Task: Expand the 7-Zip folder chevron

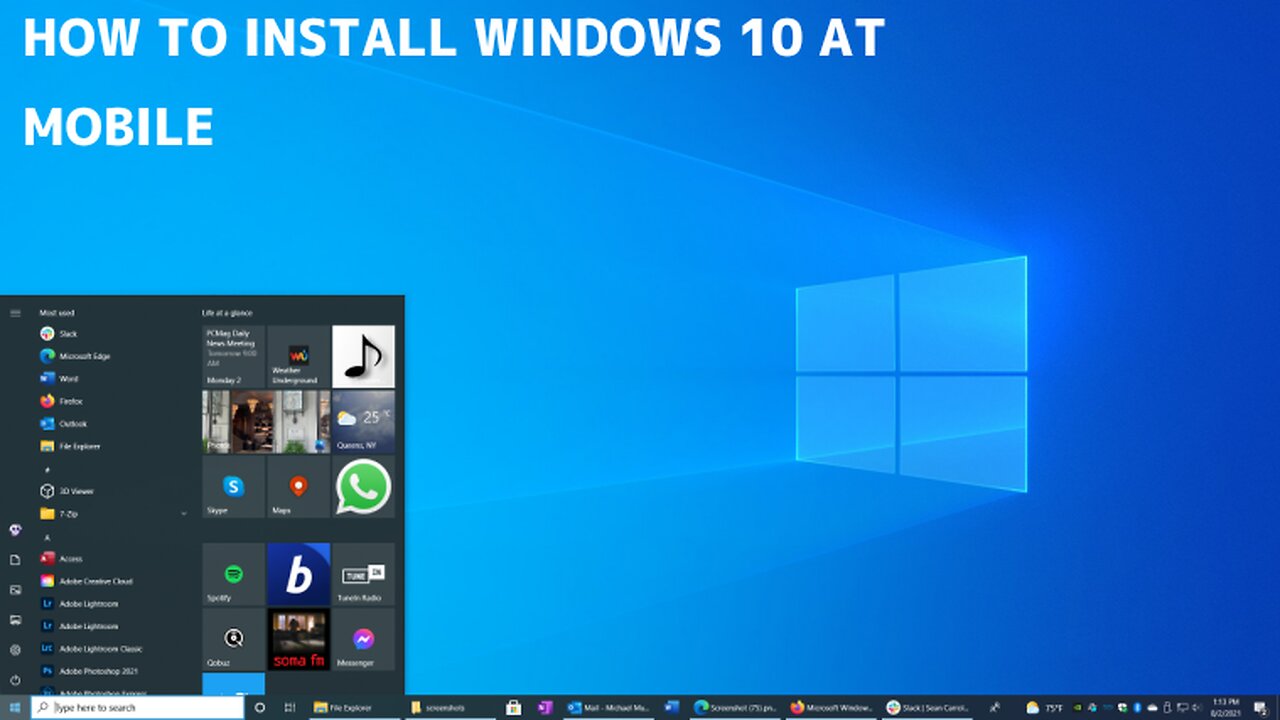Action: [x=183, y=514]
